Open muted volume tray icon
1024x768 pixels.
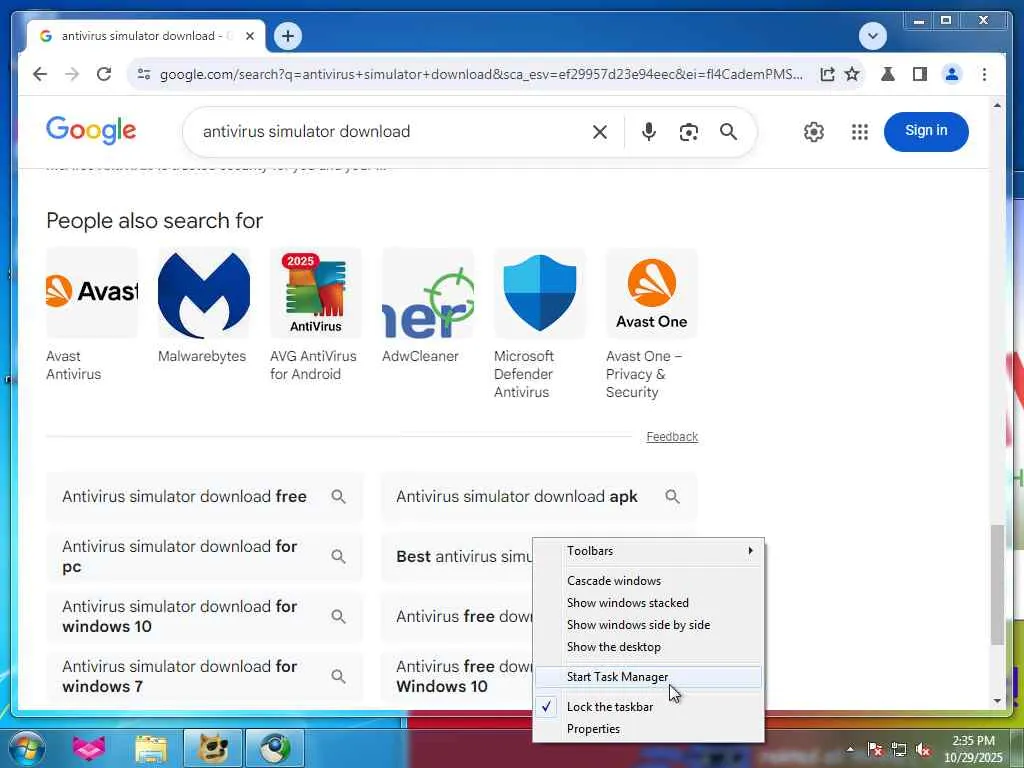click(923, 749)
